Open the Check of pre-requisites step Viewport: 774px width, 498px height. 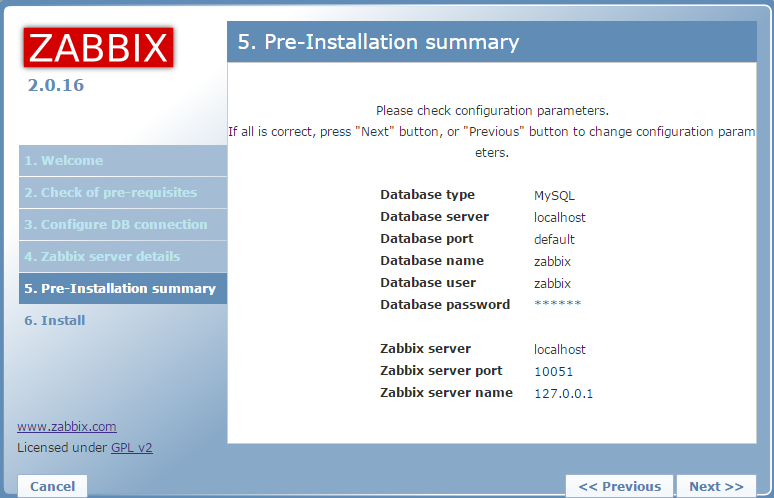coord(111,193)
